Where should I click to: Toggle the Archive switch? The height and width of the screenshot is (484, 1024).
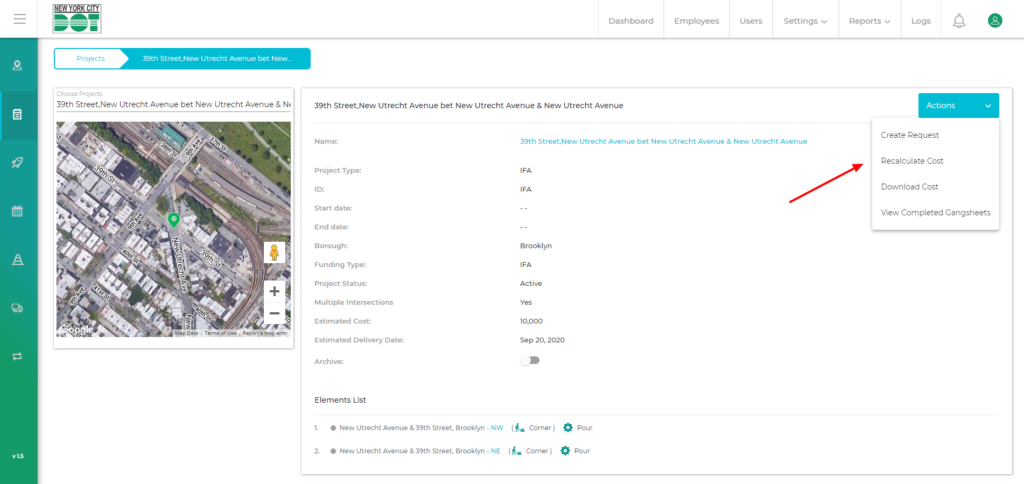pyautogui.click(x=529, y=360)
